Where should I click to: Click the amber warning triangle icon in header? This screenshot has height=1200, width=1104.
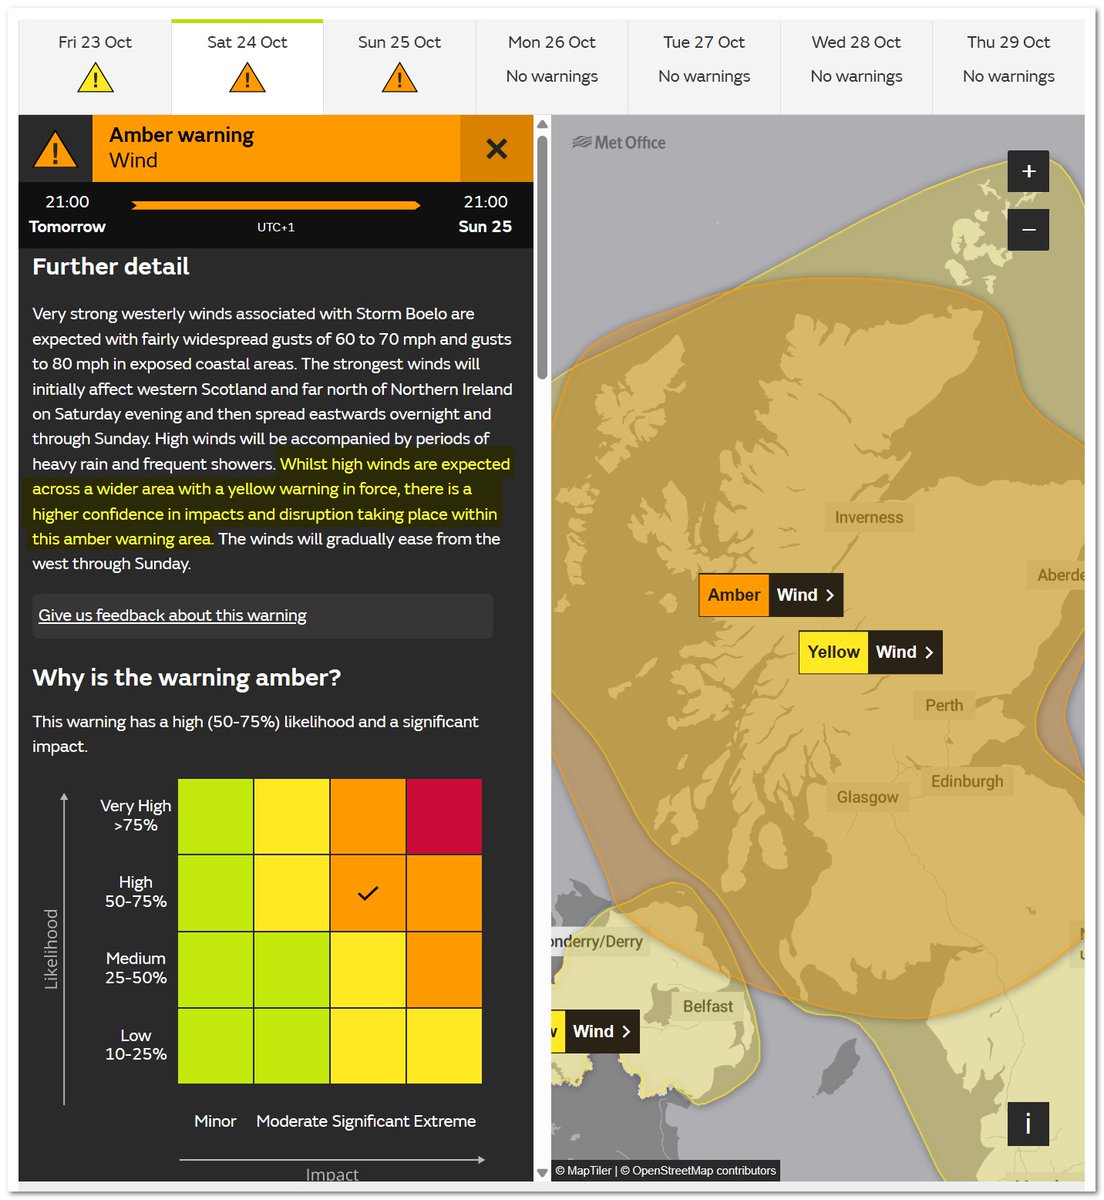[55, 149]
